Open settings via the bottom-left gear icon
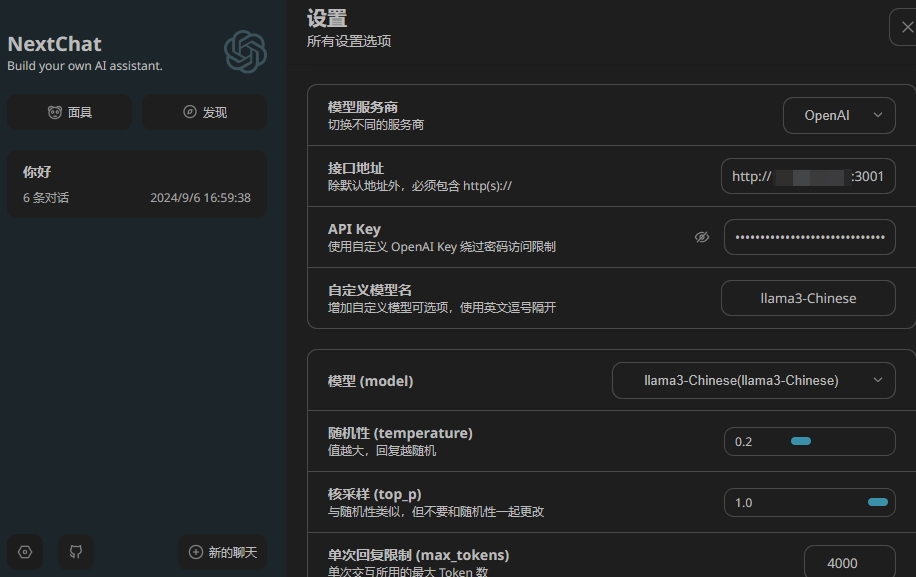The height and width of the screenshot is (577, 916). [x=25, y=552]
